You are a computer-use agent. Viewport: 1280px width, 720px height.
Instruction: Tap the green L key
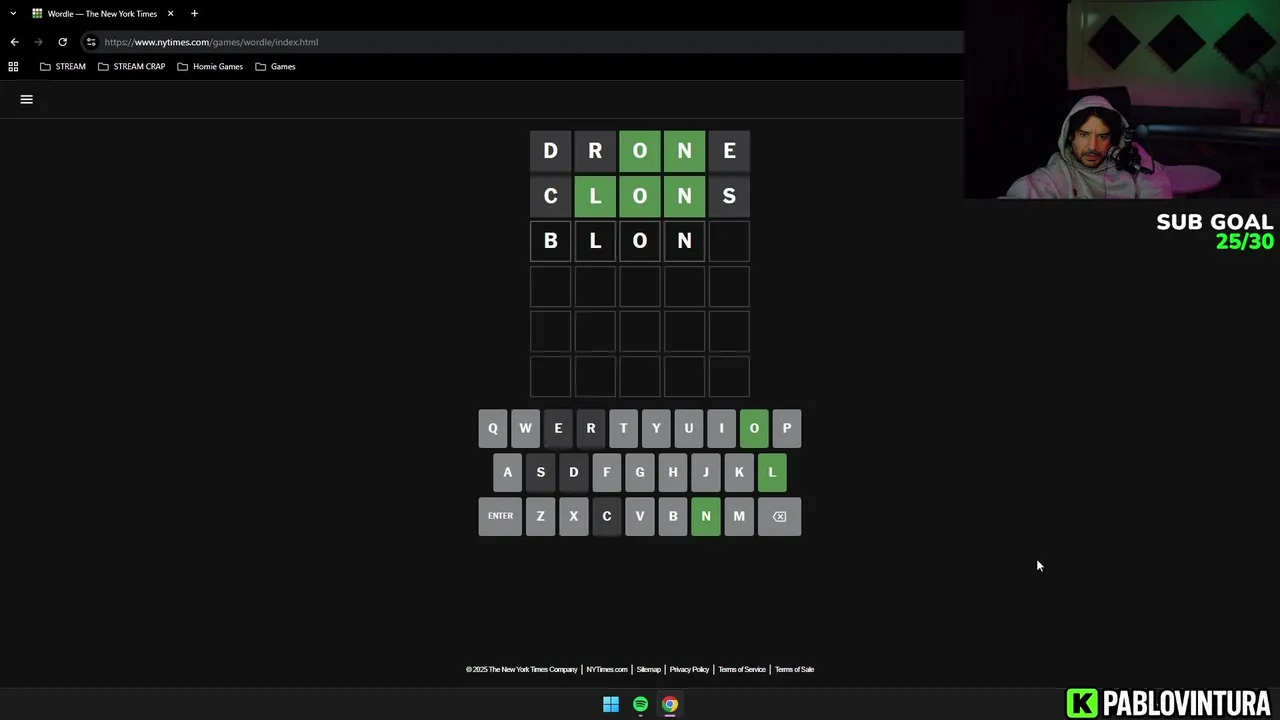[x=772, y=472]
